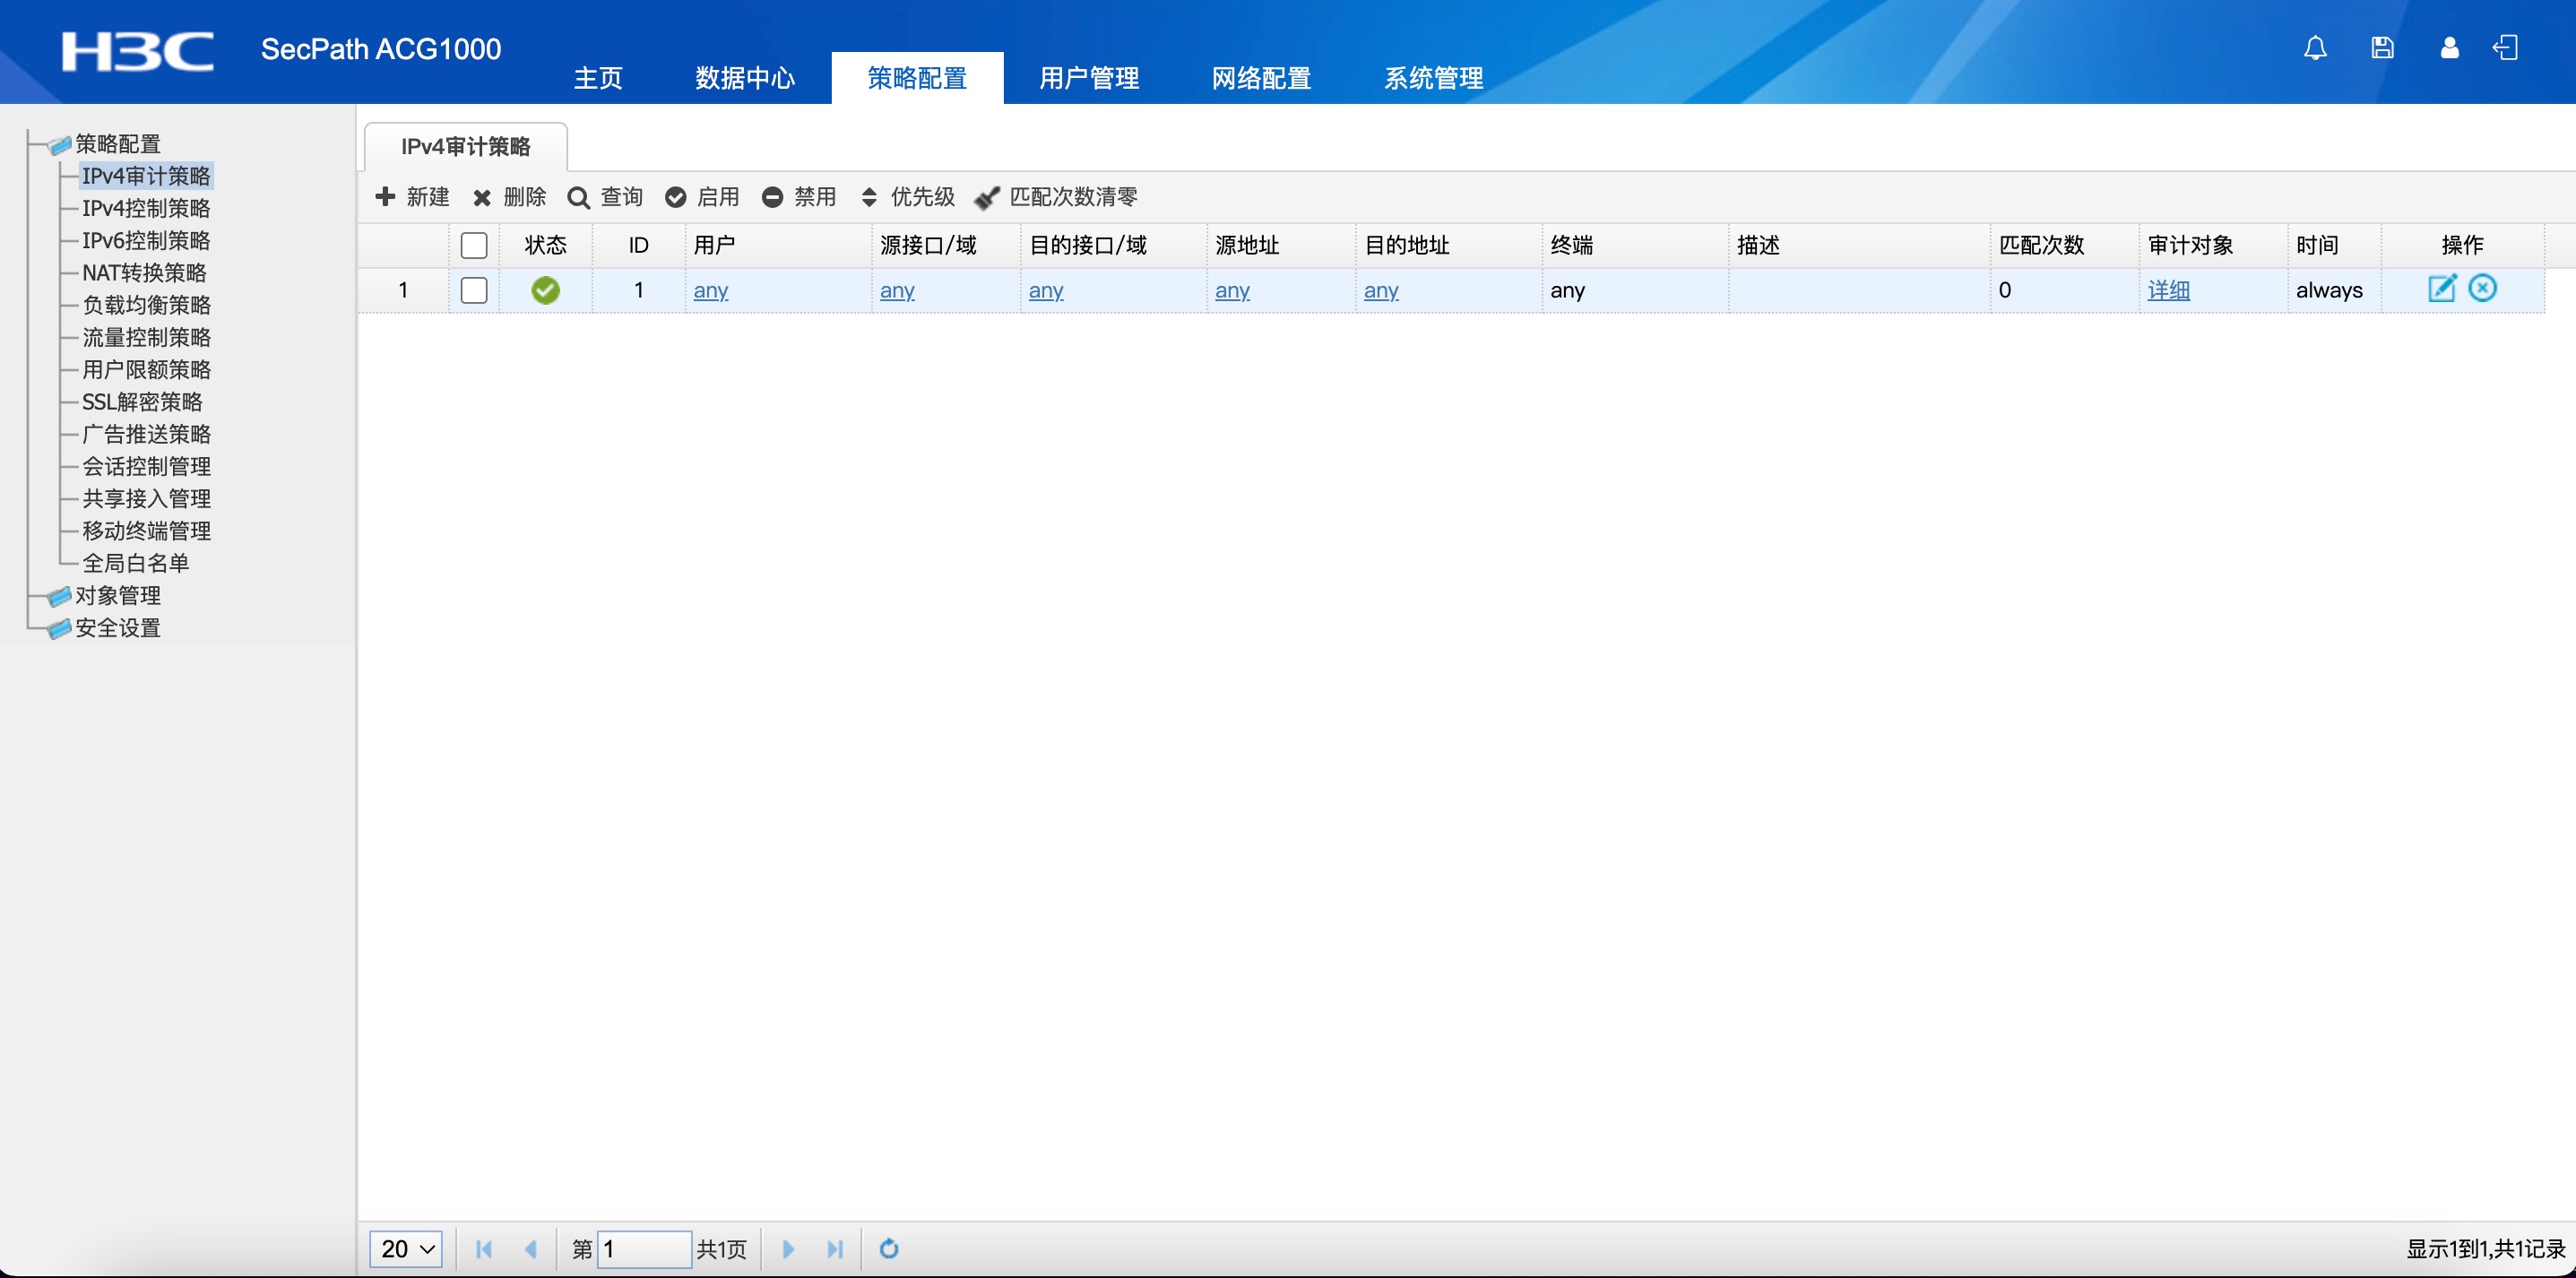This screenshot has height=1278, width=2576.
Task: Click the 新建 button in toolbar
Action: pos(412,197)
